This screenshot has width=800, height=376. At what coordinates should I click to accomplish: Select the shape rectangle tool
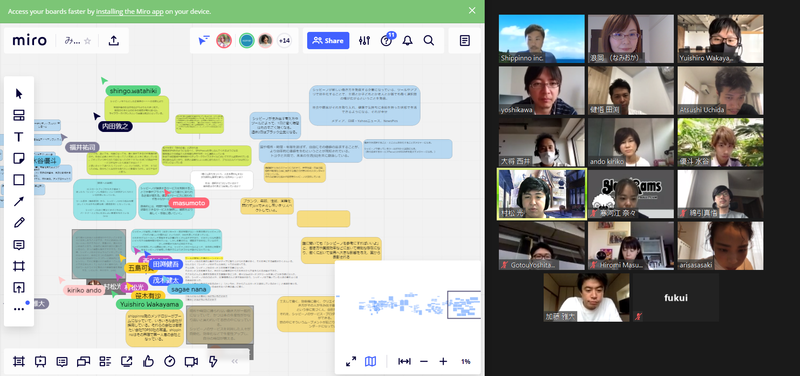point(19,180)
